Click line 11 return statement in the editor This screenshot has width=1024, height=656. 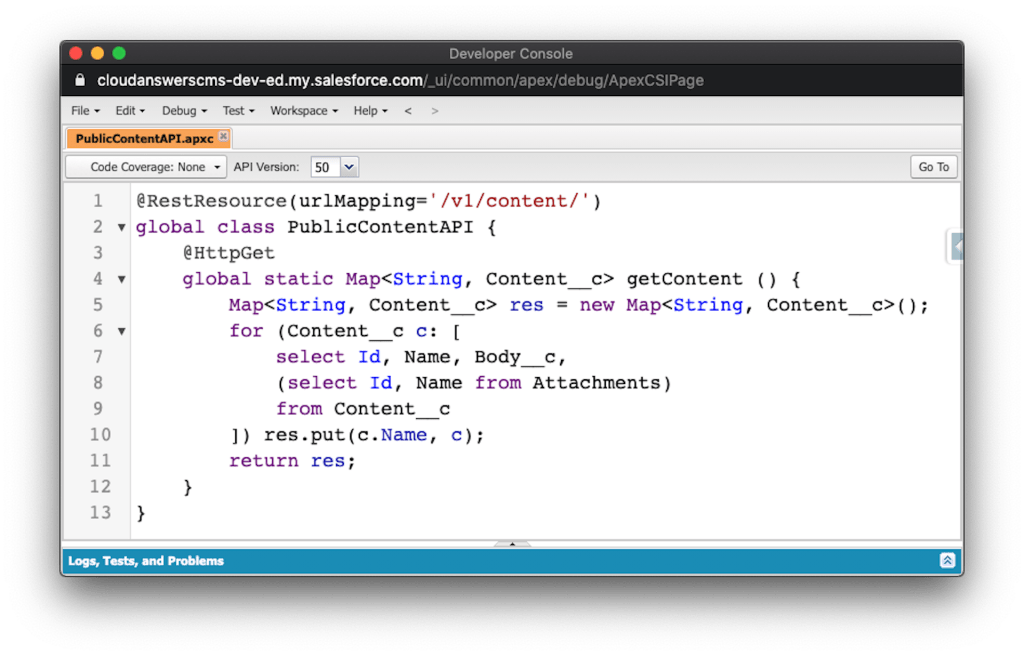(292, 461)
